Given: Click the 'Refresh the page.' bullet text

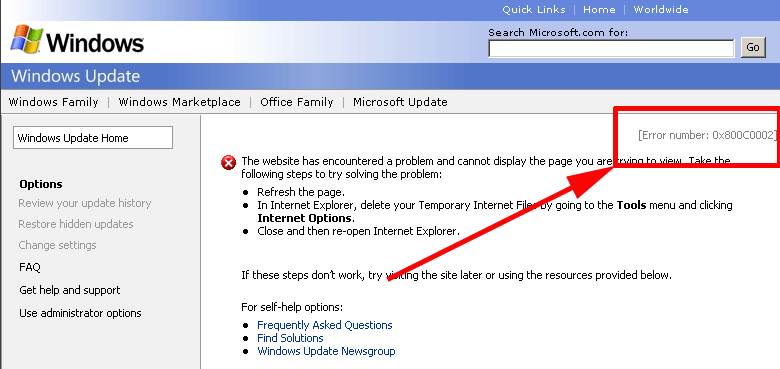Looking at the screenshot, I should click(301, 192).
